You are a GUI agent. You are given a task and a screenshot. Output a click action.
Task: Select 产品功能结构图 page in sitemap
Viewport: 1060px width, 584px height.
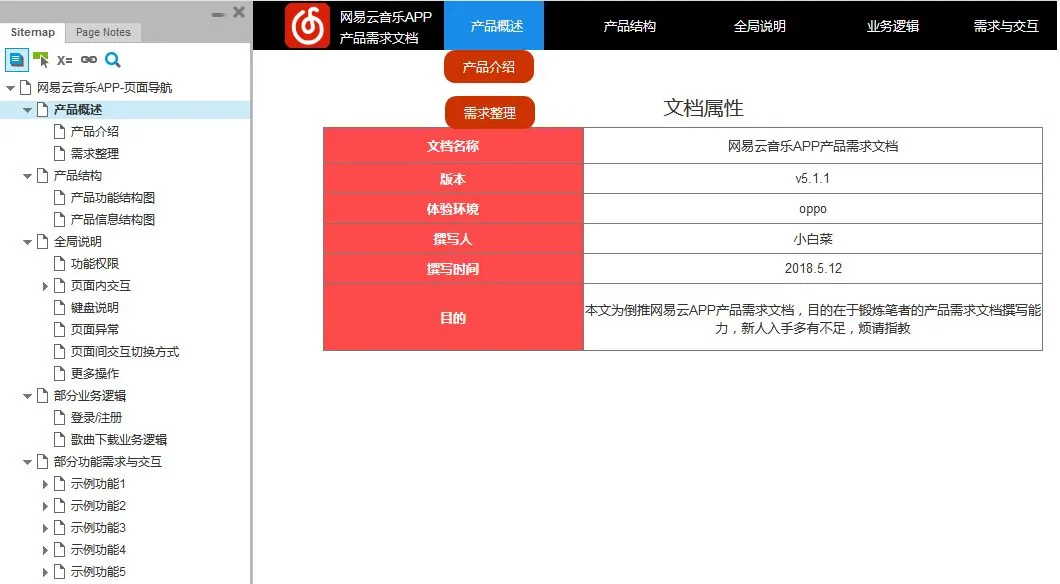(x=113, y=197)
